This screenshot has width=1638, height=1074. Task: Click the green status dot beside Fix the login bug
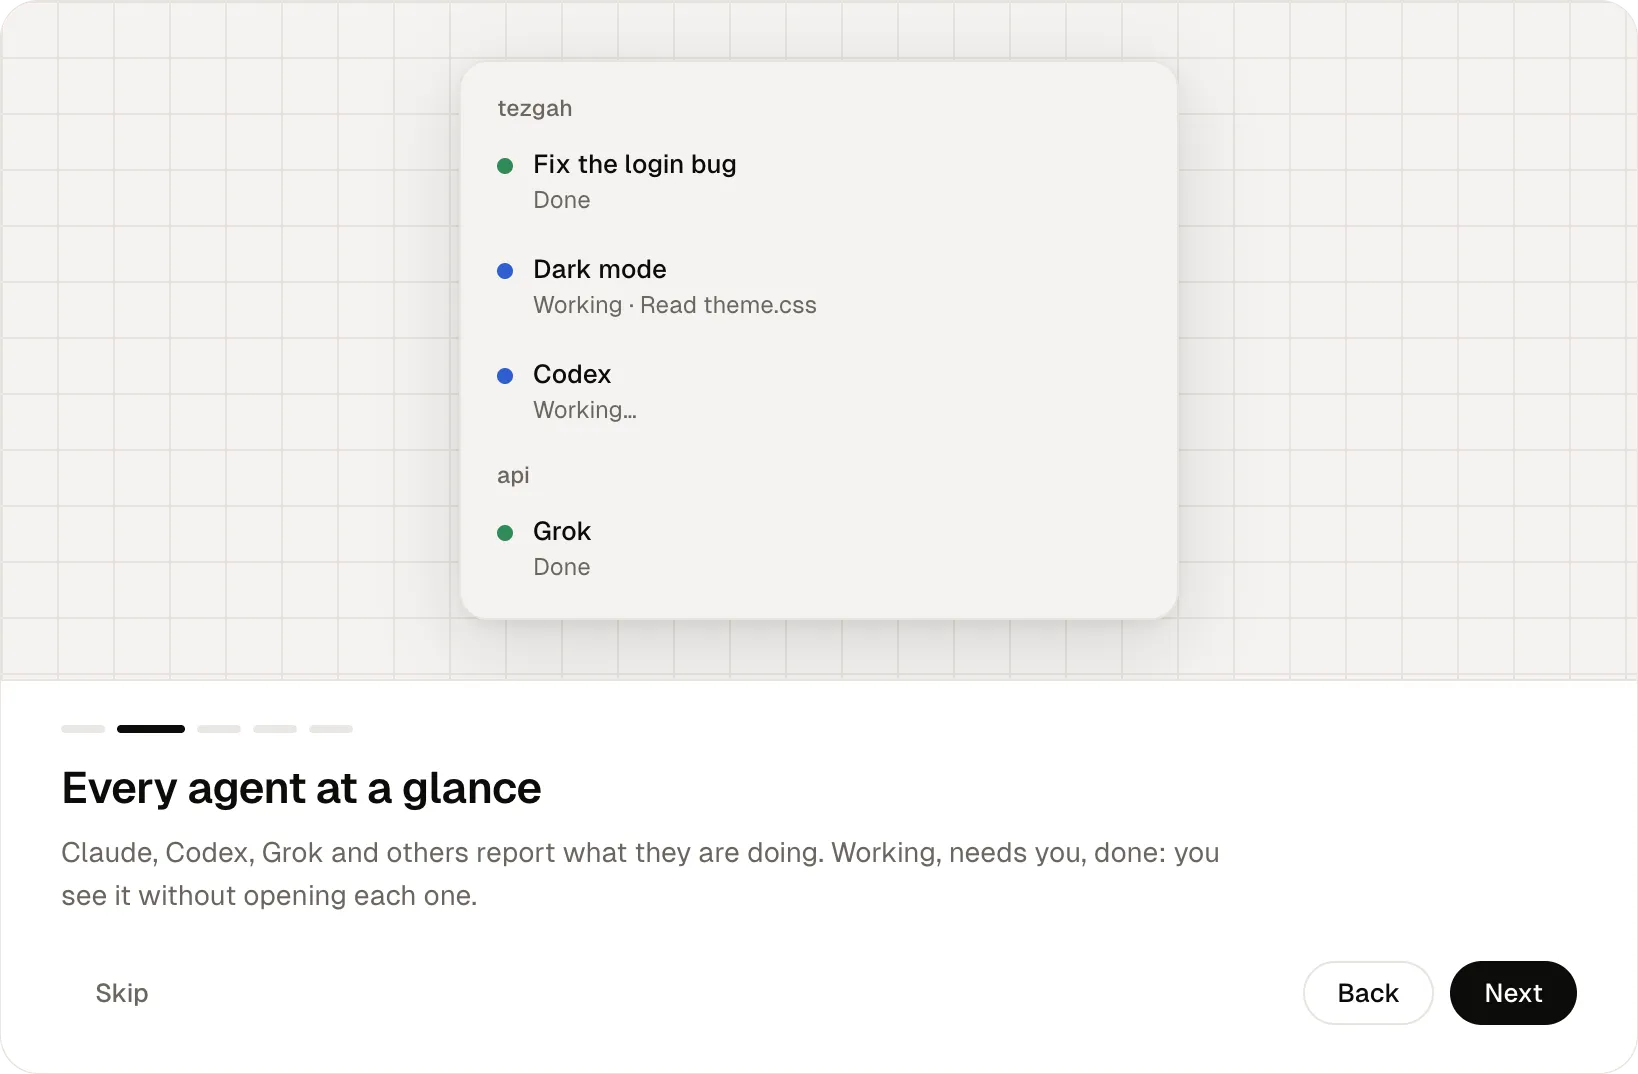click(x=505, y=166)
